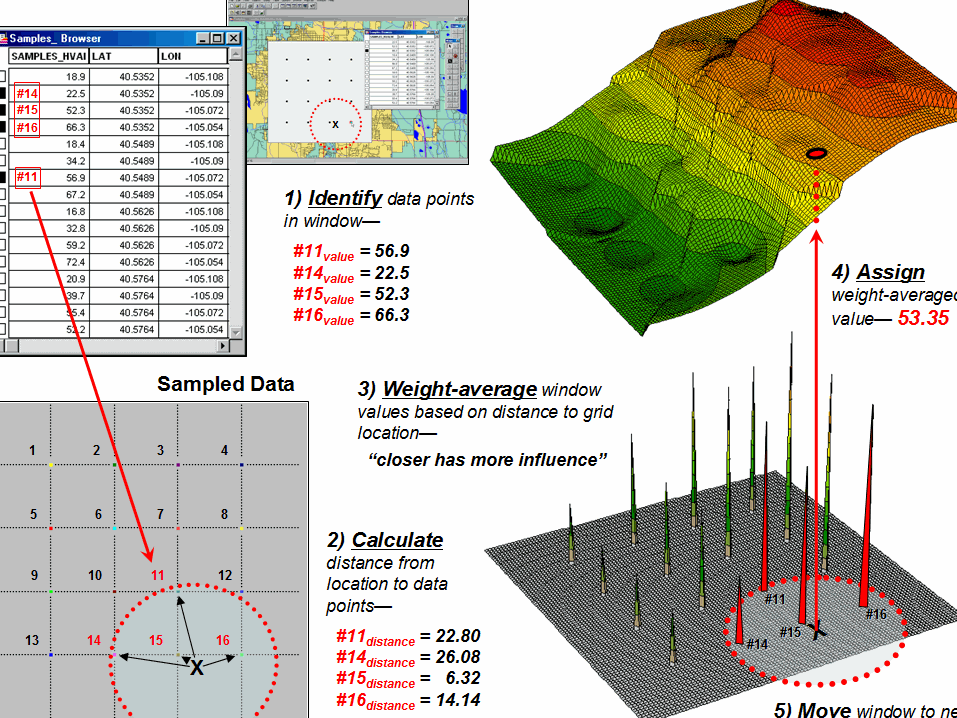The width and height of the screenshot is (957, 718).
Task: Click the horizontal scrollbar thumb in table
Action: pyautogui.click(x=10, y=346)
